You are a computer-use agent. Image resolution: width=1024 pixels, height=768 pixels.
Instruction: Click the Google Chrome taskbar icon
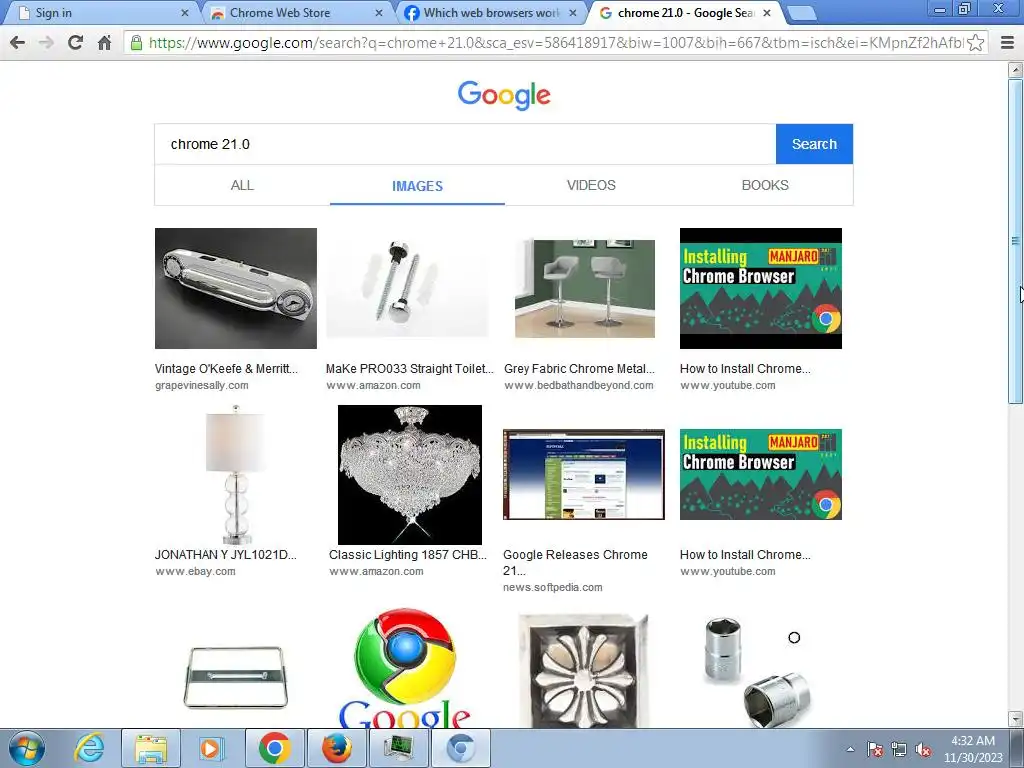pyautogui.click(x=275, y=748)
